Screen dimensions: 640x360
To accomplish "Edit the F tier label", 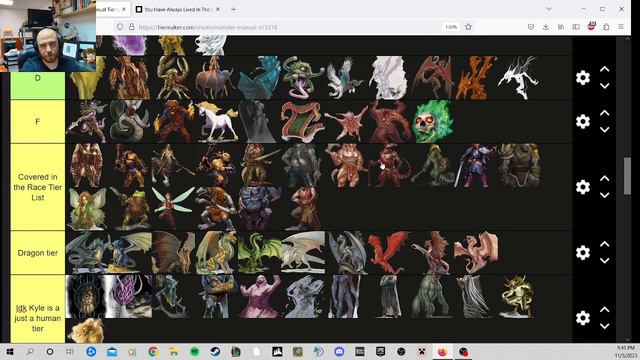I will pos(38,121).
